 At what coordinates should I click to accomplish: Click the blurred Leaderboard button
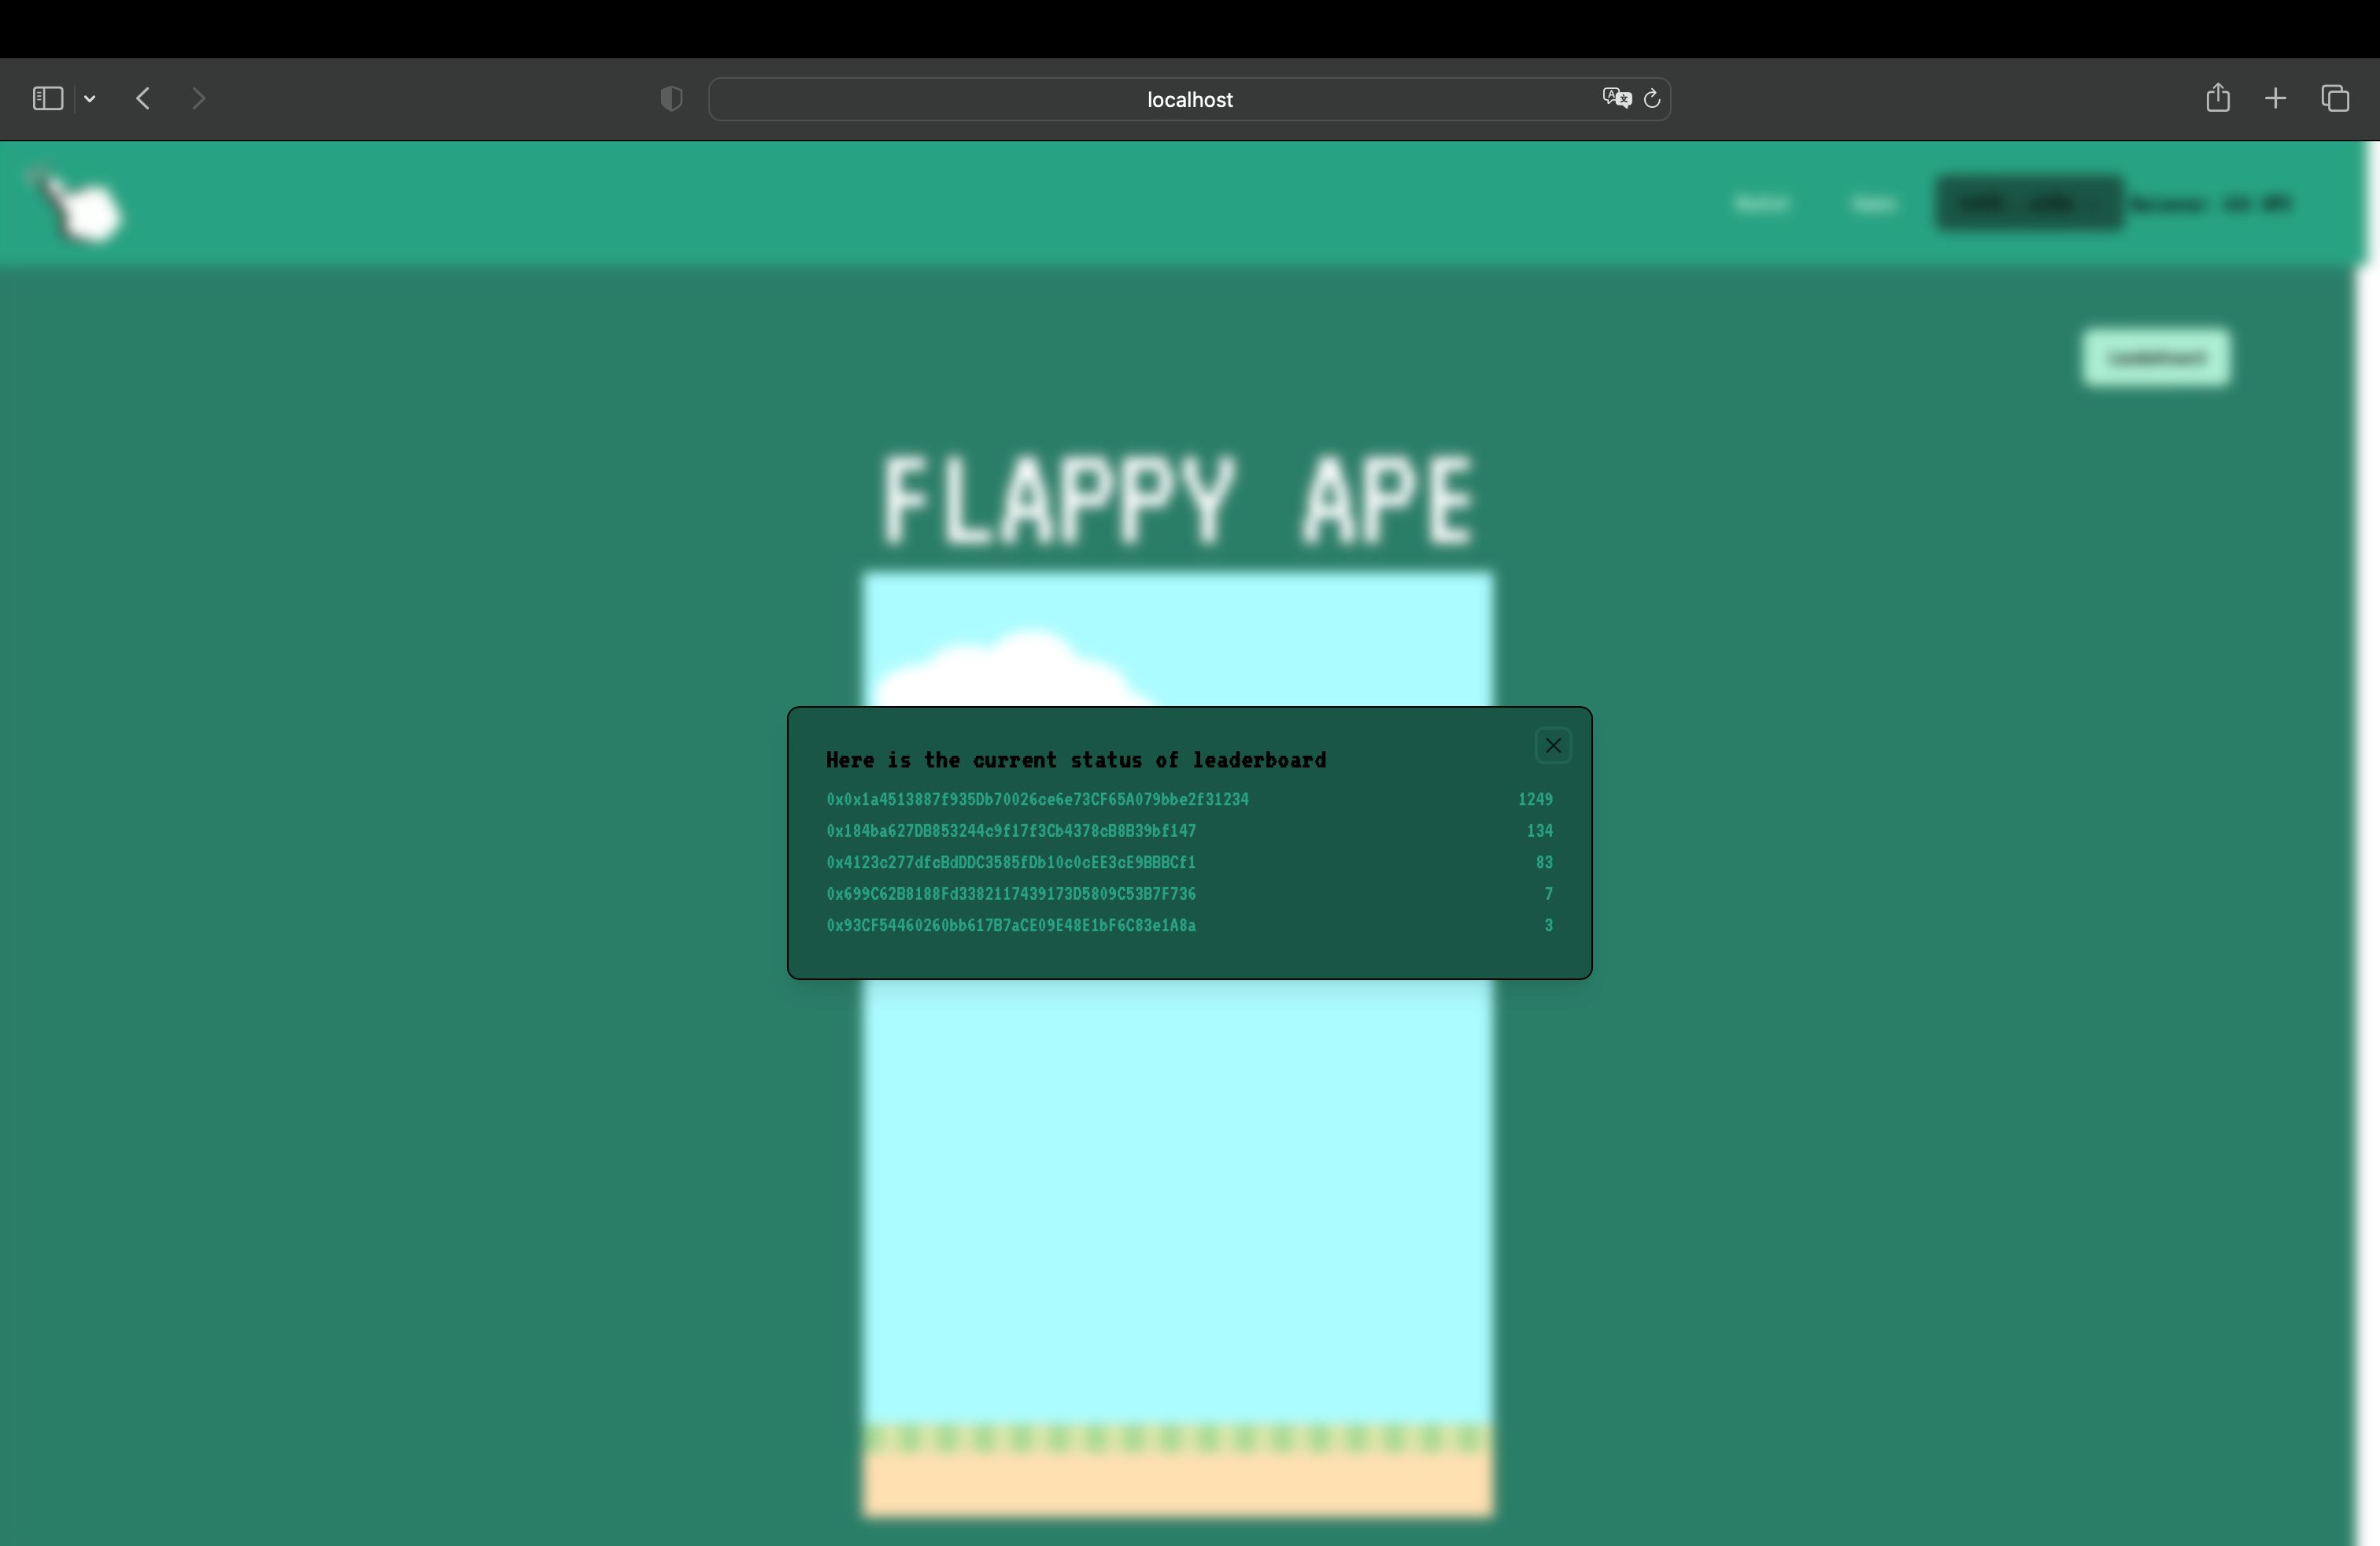point(2156,357)
